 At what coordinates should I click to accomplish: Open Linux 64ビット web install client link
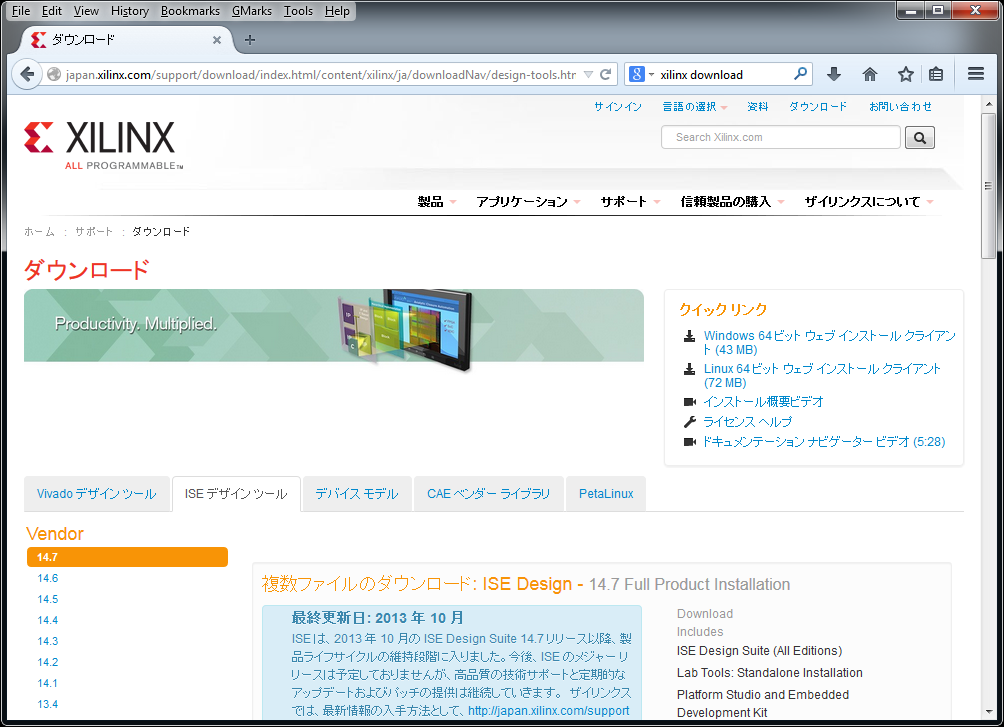[x=822, y=376]
